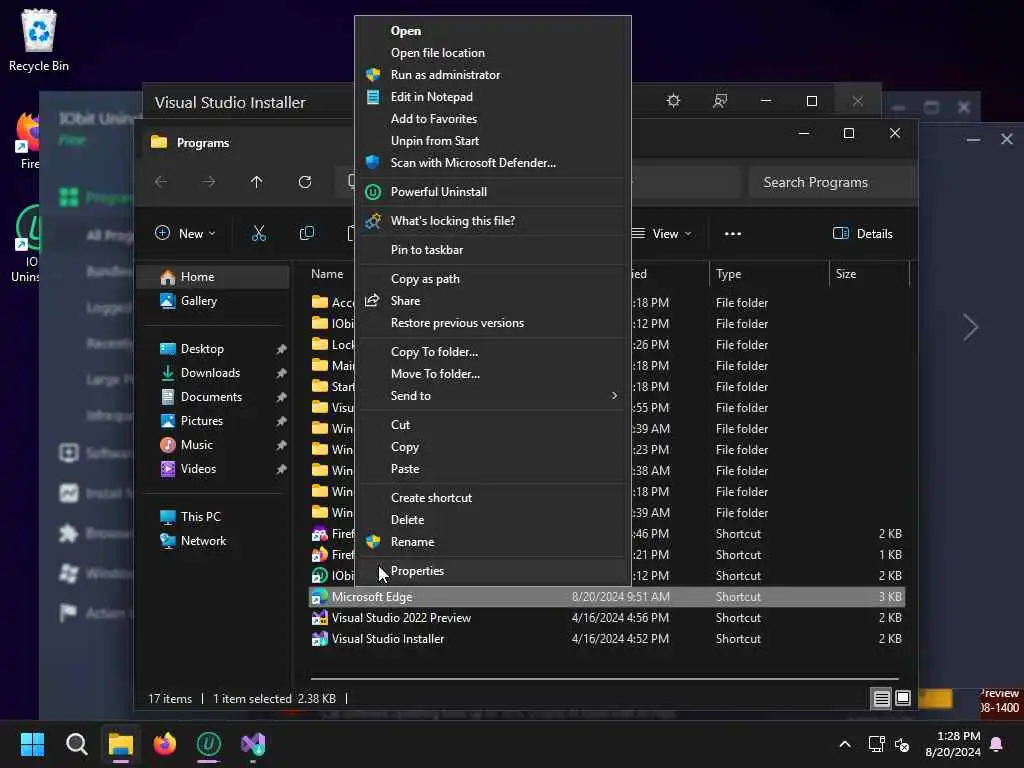Viewport: 1024px width, 768px height.
Task: Click Cut in the context menu
Action: coord(400,425)
